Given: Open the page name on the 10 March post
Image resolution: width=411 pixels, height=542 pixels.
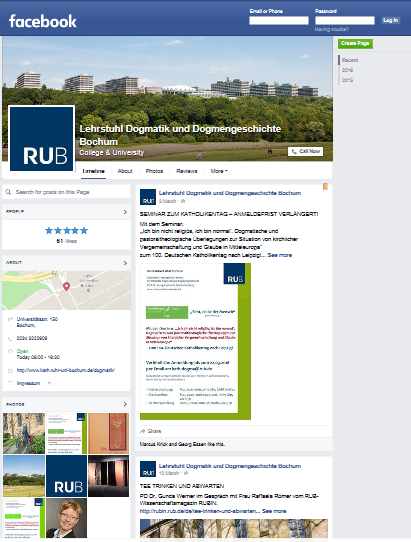Looking at the screenshot, I should [x=230, y=466].
